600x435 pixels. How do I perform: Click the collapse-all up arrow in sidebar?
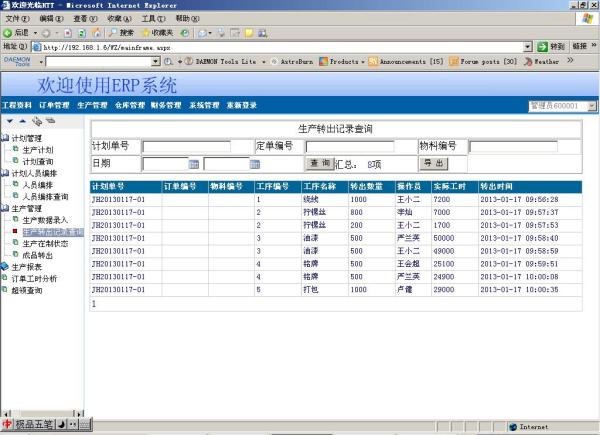click(x=22, y=121)
